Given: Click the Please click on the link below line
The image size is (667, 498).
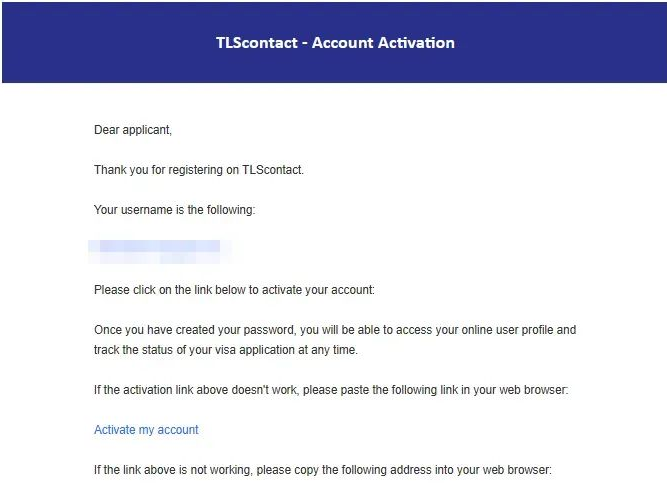Looking at the screenshot, I should click(x=234, y=290).
